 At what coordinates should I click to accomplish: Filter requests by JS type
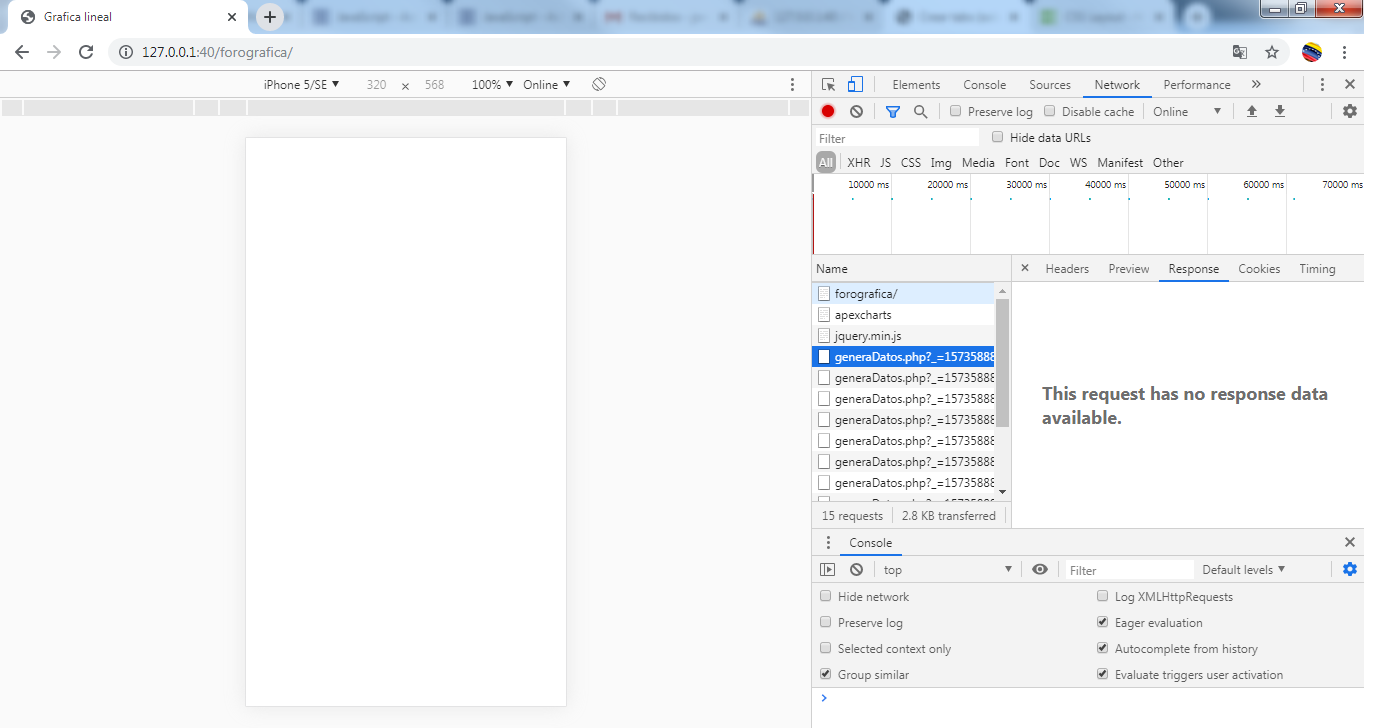[x=885, y=162]
